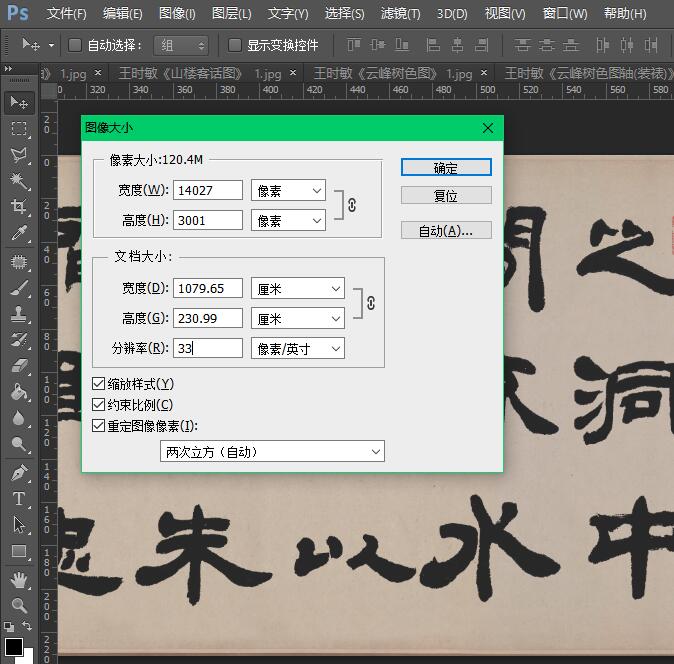674x664 pixels.
Task: Click pixel width field 14027
Action: [208, 190]
